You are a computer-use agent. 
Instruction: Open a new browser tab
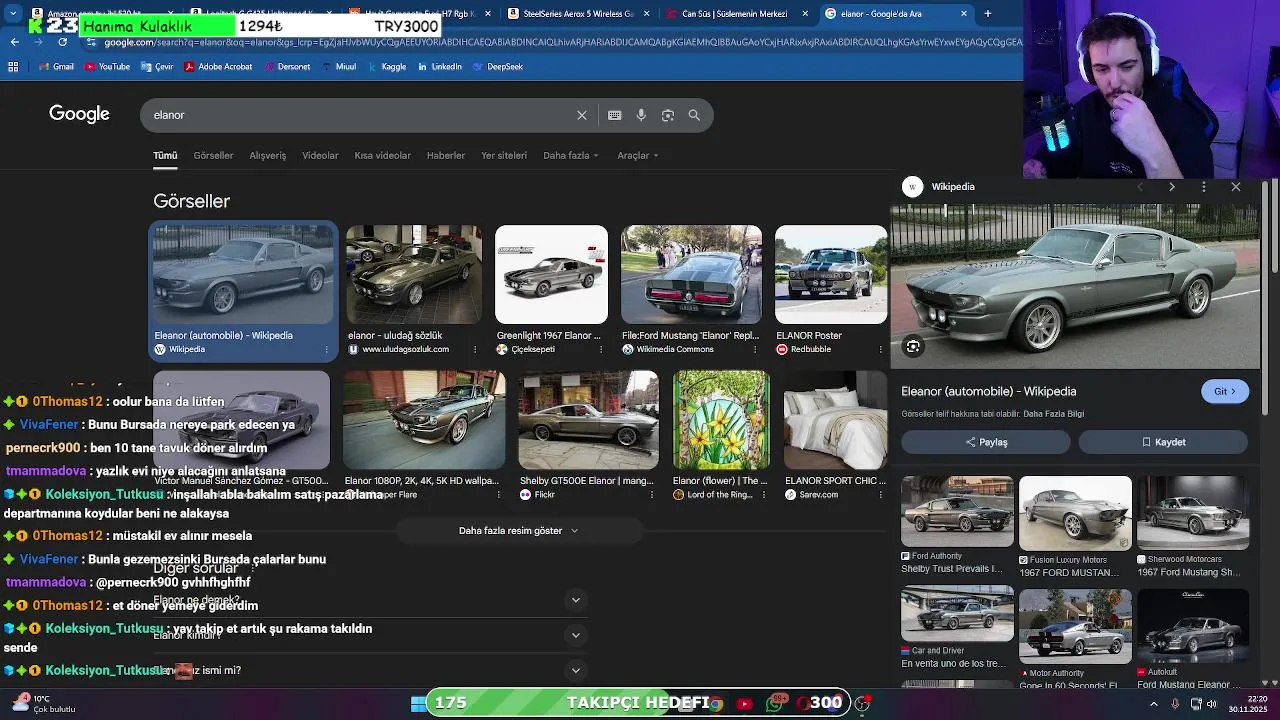coord(988,14)
